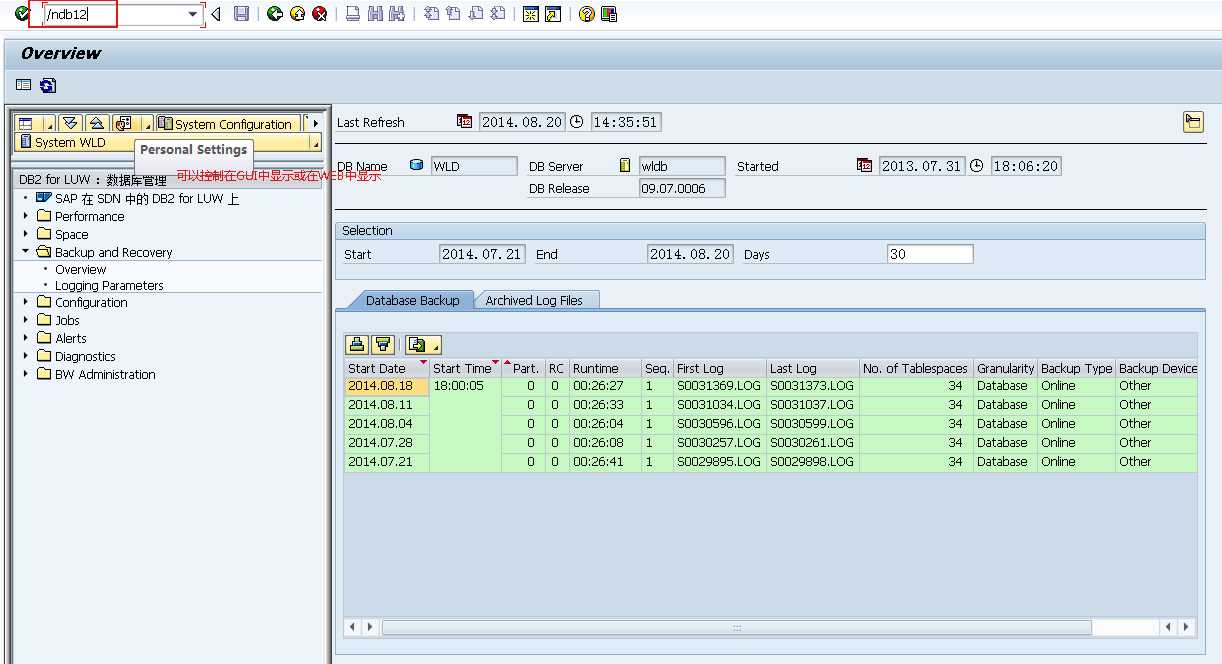Click the layout icon in navigation toolbar
This screenshot has width=1222, height=664.
point(25,124)
